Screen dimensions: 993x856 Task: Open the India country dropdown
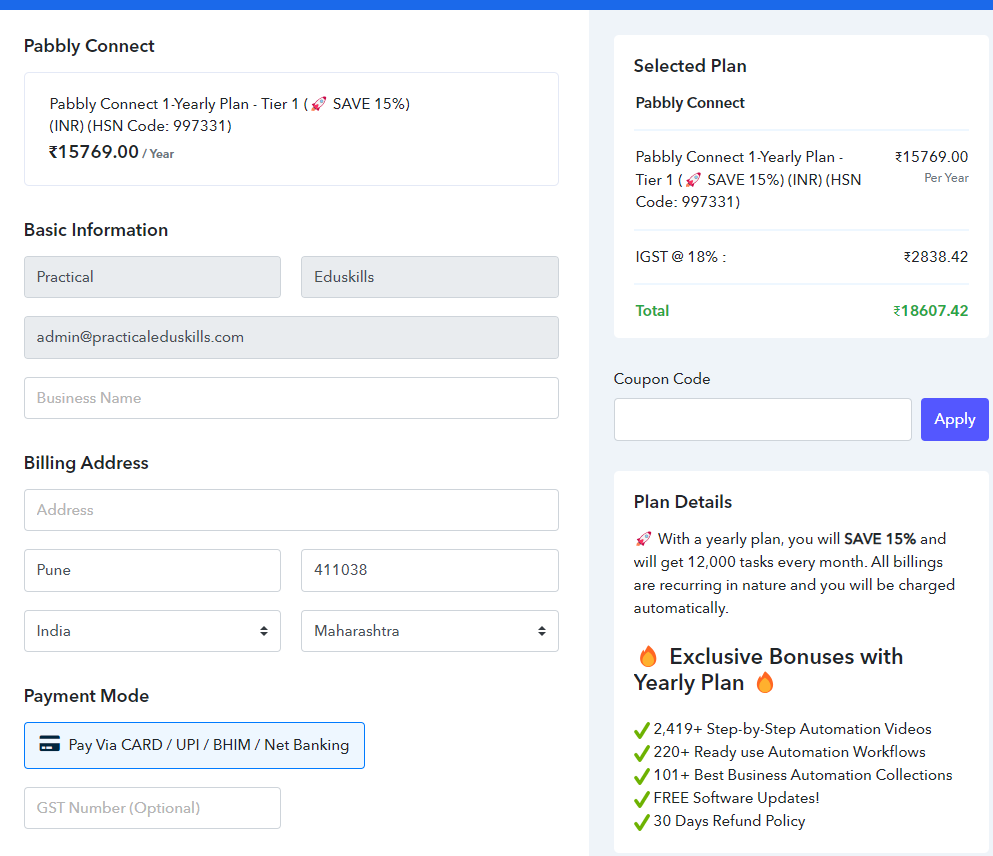click(x=152, y=631)
